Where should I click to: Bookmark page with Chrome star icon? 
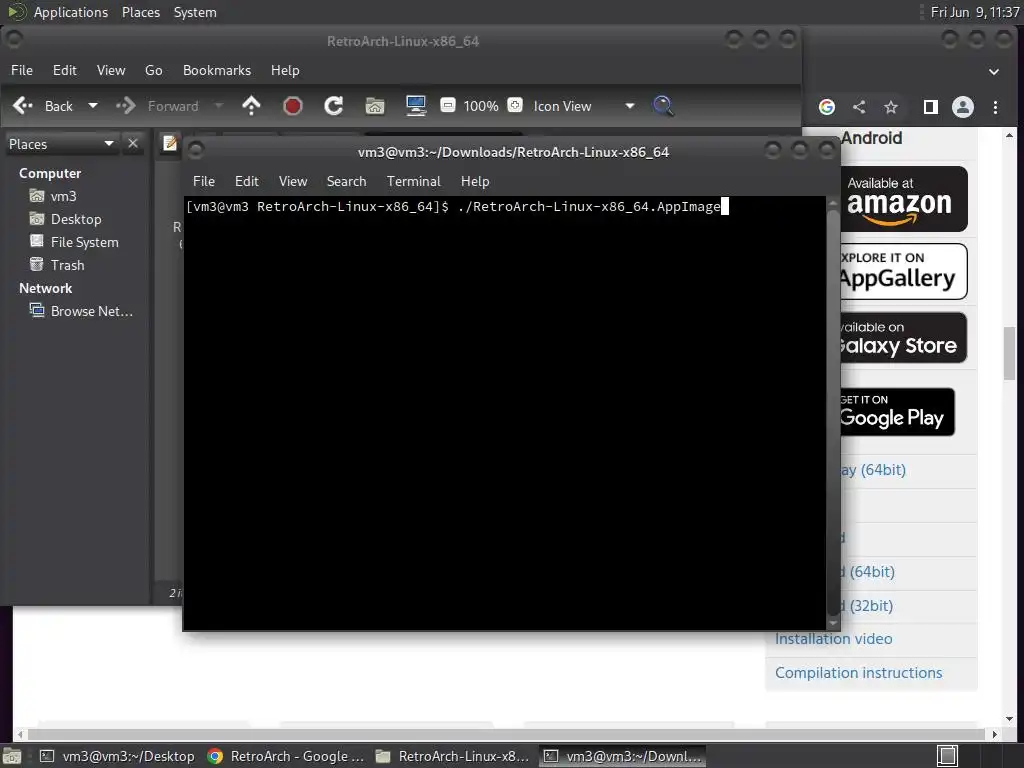[x=891, y=106]
